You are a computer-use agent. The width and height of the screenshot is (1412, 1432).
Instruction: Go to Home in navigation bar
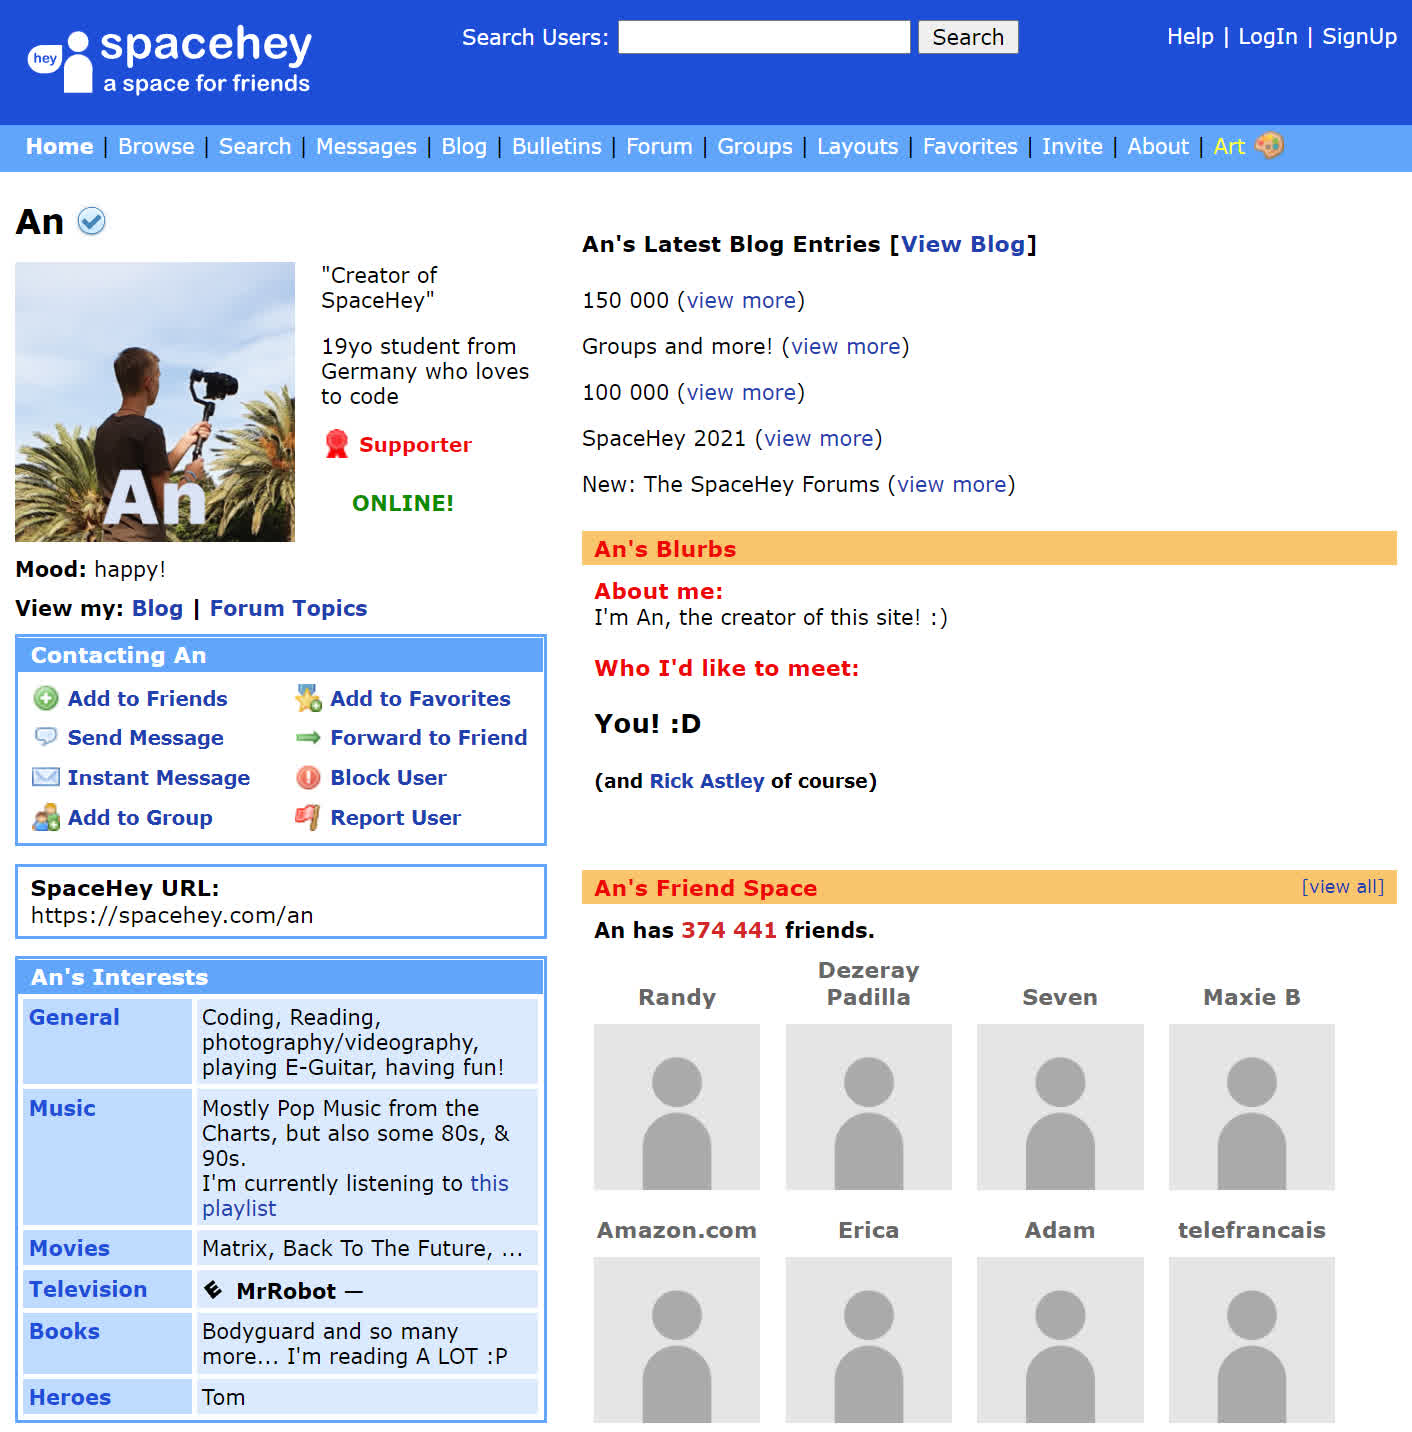(x=60, y=146)
